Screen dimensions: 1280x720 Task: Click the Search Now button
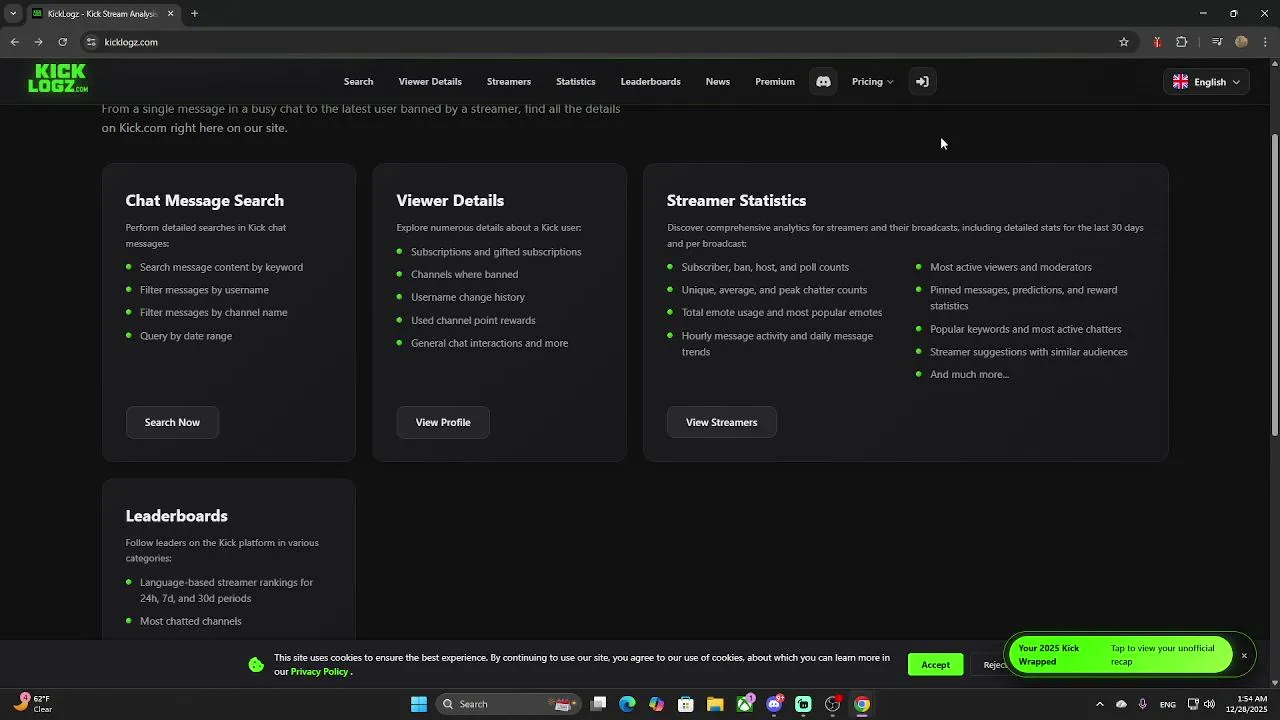172,422
